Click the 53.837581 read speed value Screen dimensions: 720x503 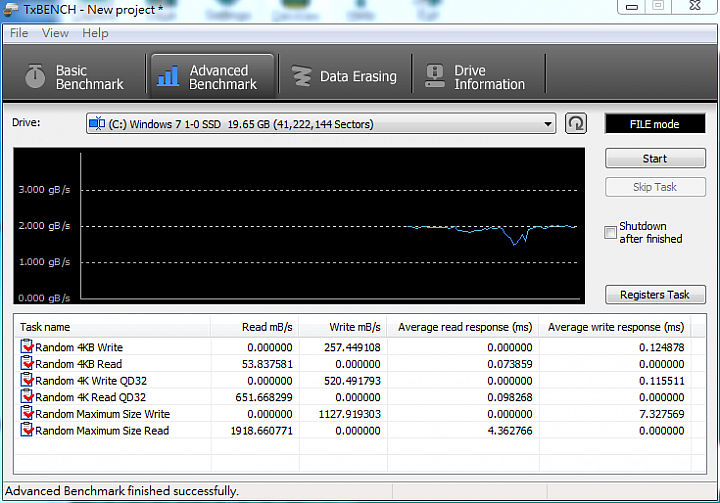tap(267, 364)
